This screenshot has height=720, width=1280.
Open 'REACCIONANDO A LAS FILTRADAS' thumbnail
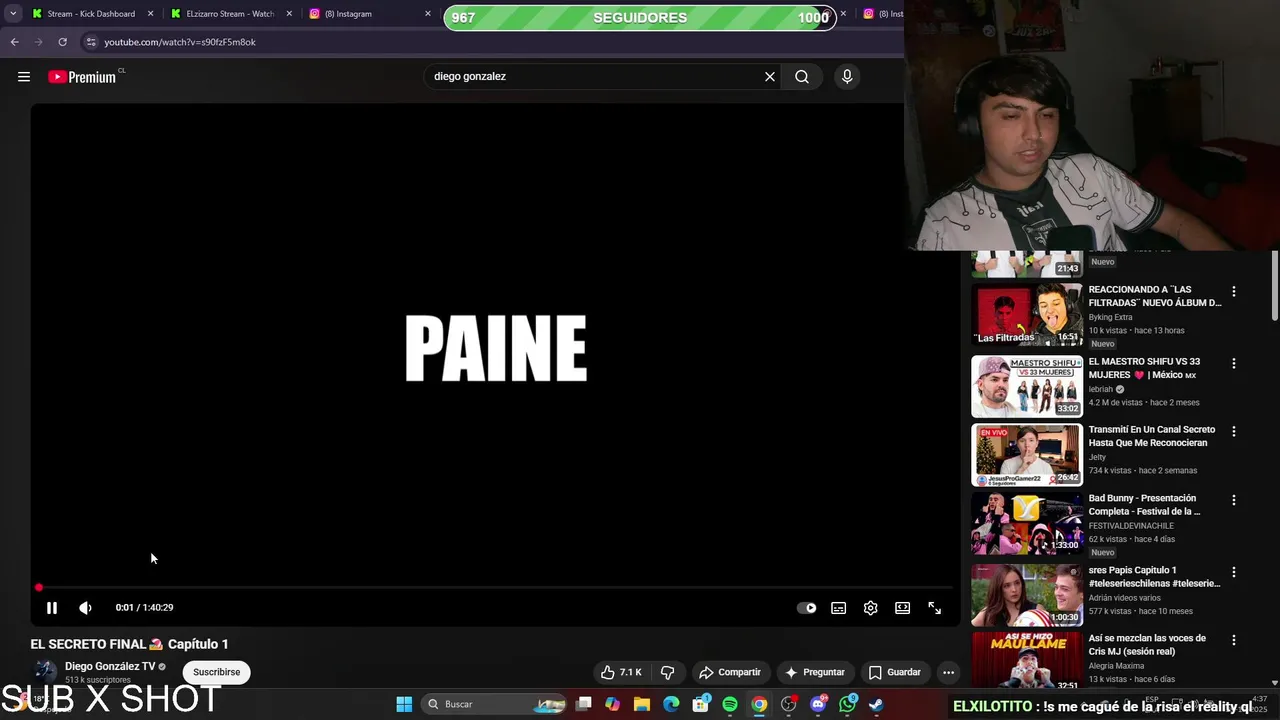click(x=1027, y=315)
